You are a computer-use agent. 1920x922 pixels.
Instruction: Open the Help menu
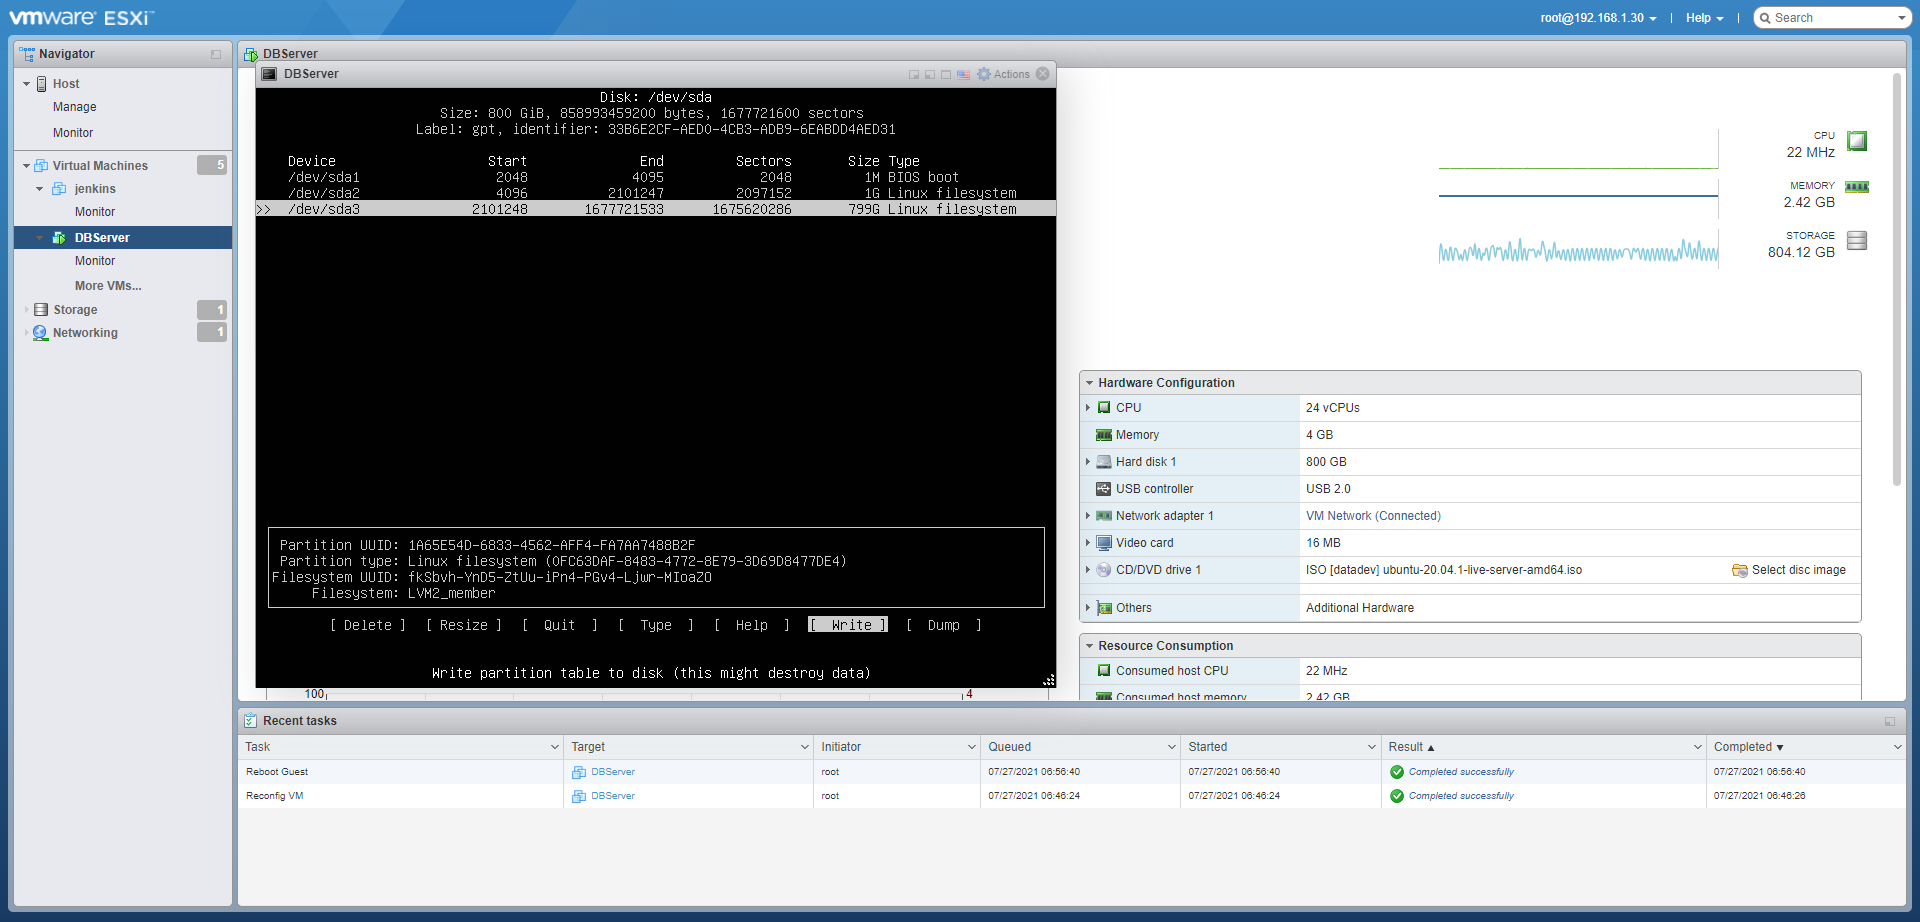tap(1703, 18)
